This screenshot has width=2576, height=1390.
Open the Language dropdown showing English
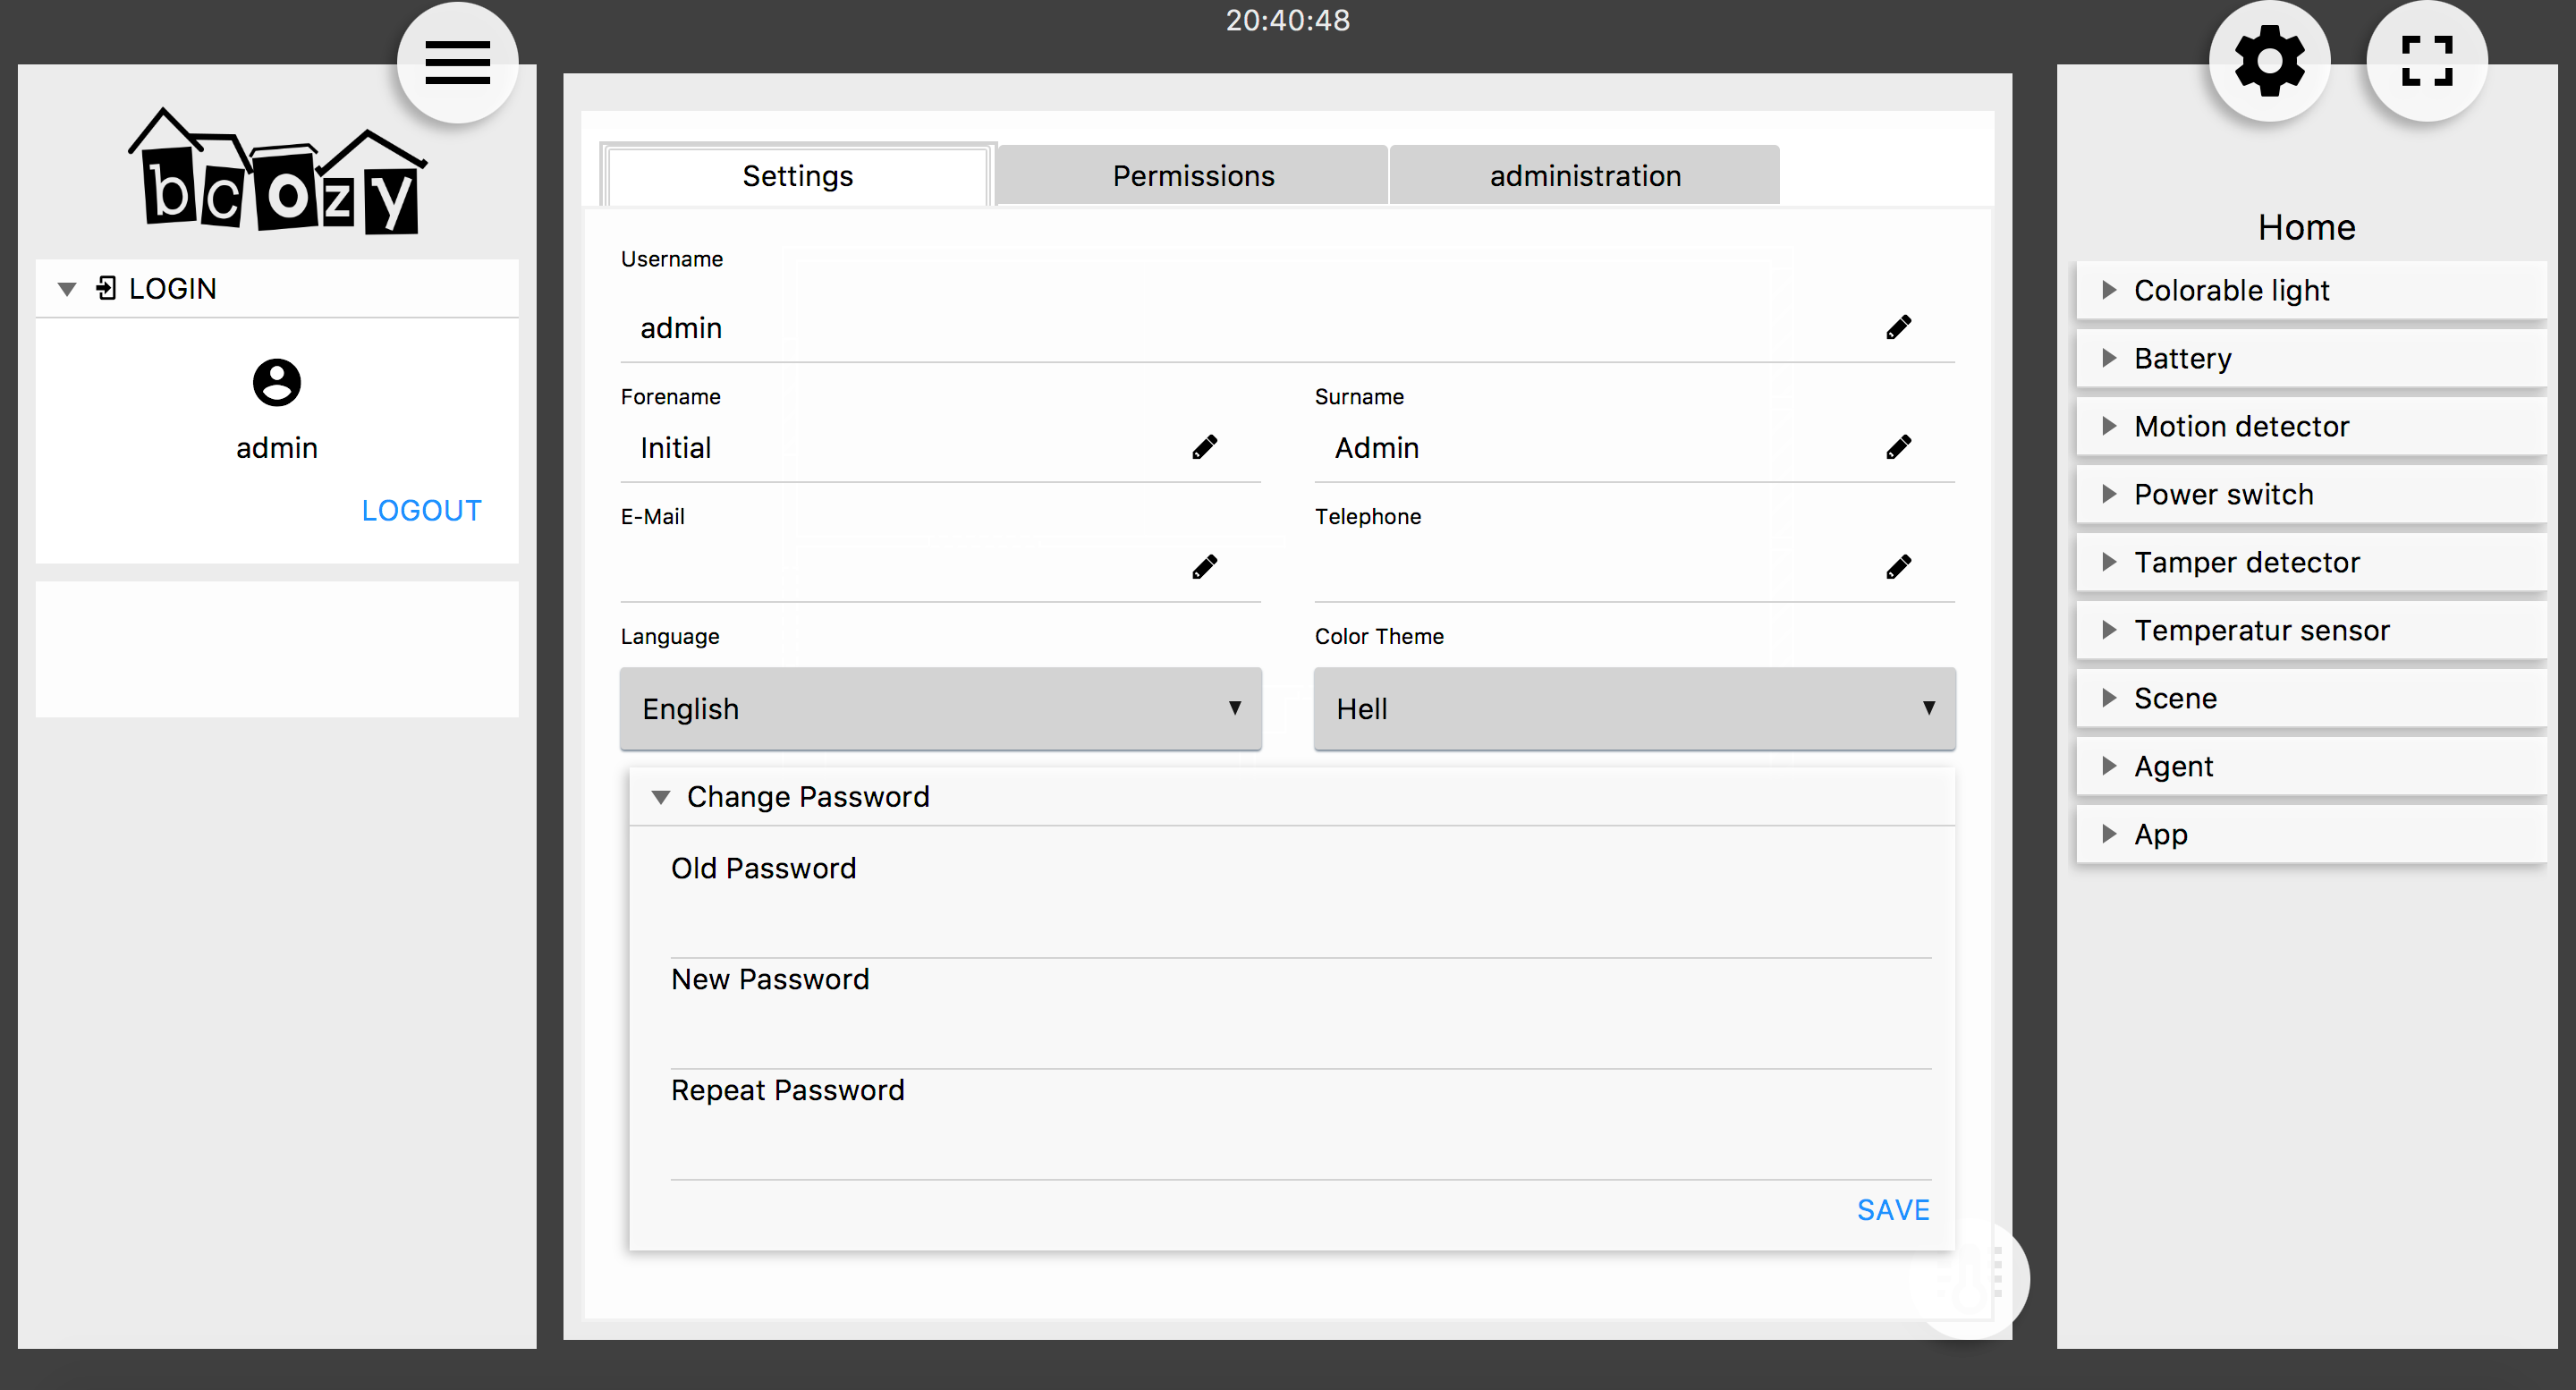point(940,709)
